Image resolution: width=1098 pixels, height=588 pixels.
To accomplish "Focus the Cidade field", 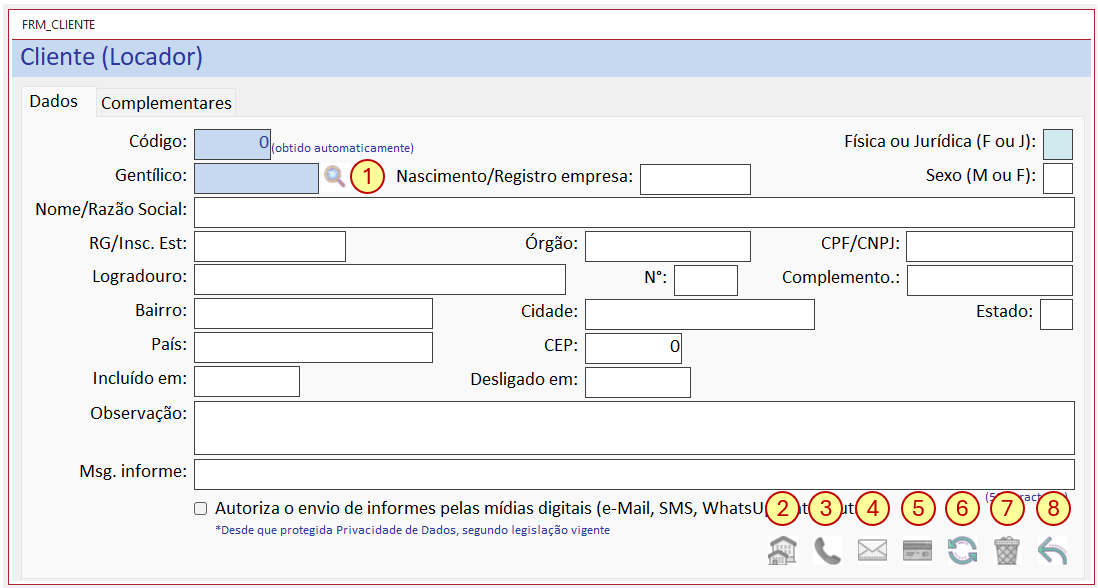I will [700, 314].
